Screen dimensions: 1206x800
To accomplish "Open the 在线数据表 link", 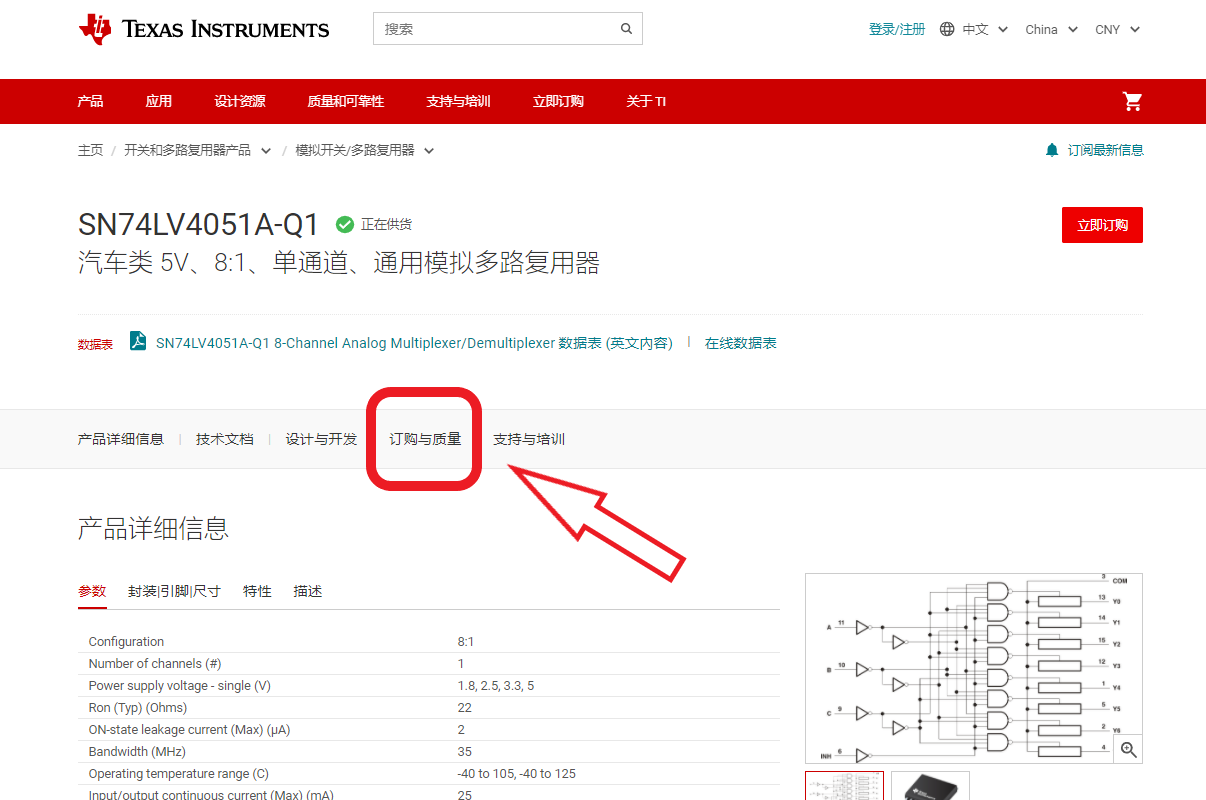I will tap(740, 342).
